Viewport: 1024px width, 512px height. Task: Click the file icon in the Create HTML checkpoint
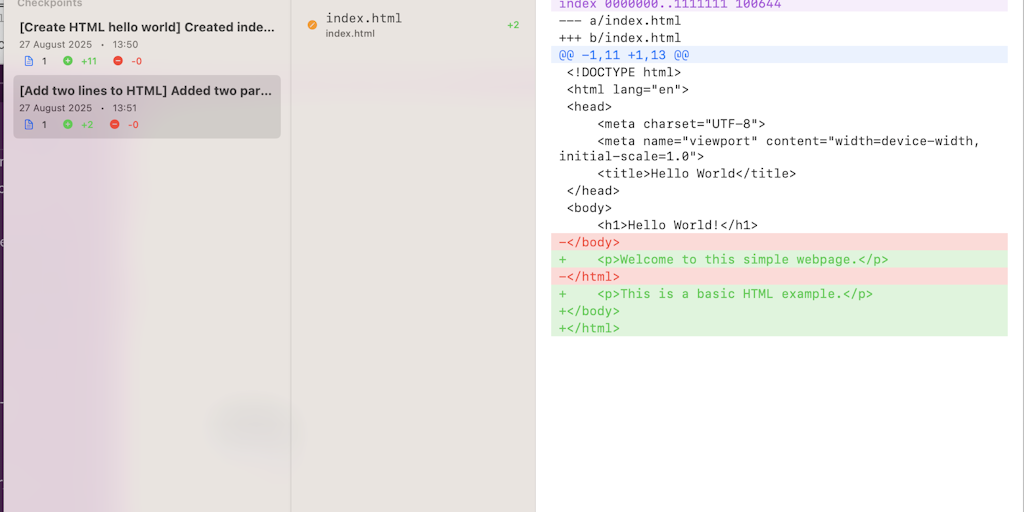28,61
